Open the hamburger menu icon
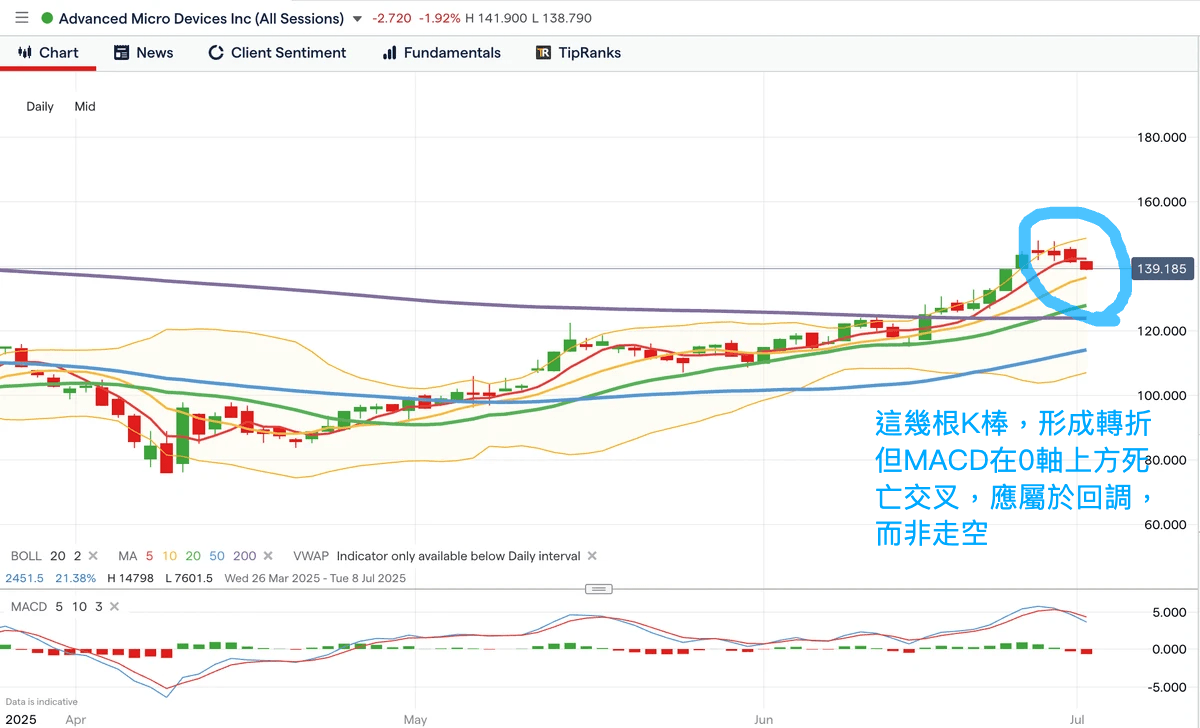1200x728 pixels. (21, 18)
